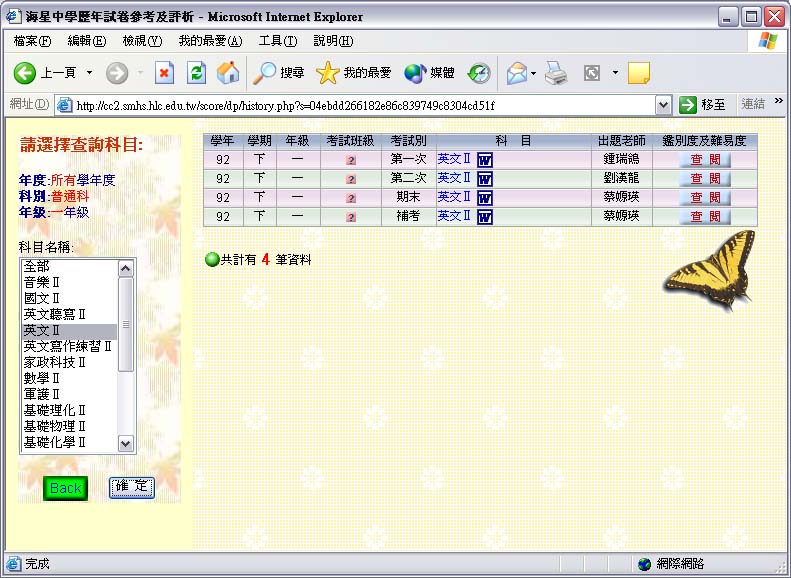
Task: Go to the Home page icon
Action: click(x=228, y=73)
